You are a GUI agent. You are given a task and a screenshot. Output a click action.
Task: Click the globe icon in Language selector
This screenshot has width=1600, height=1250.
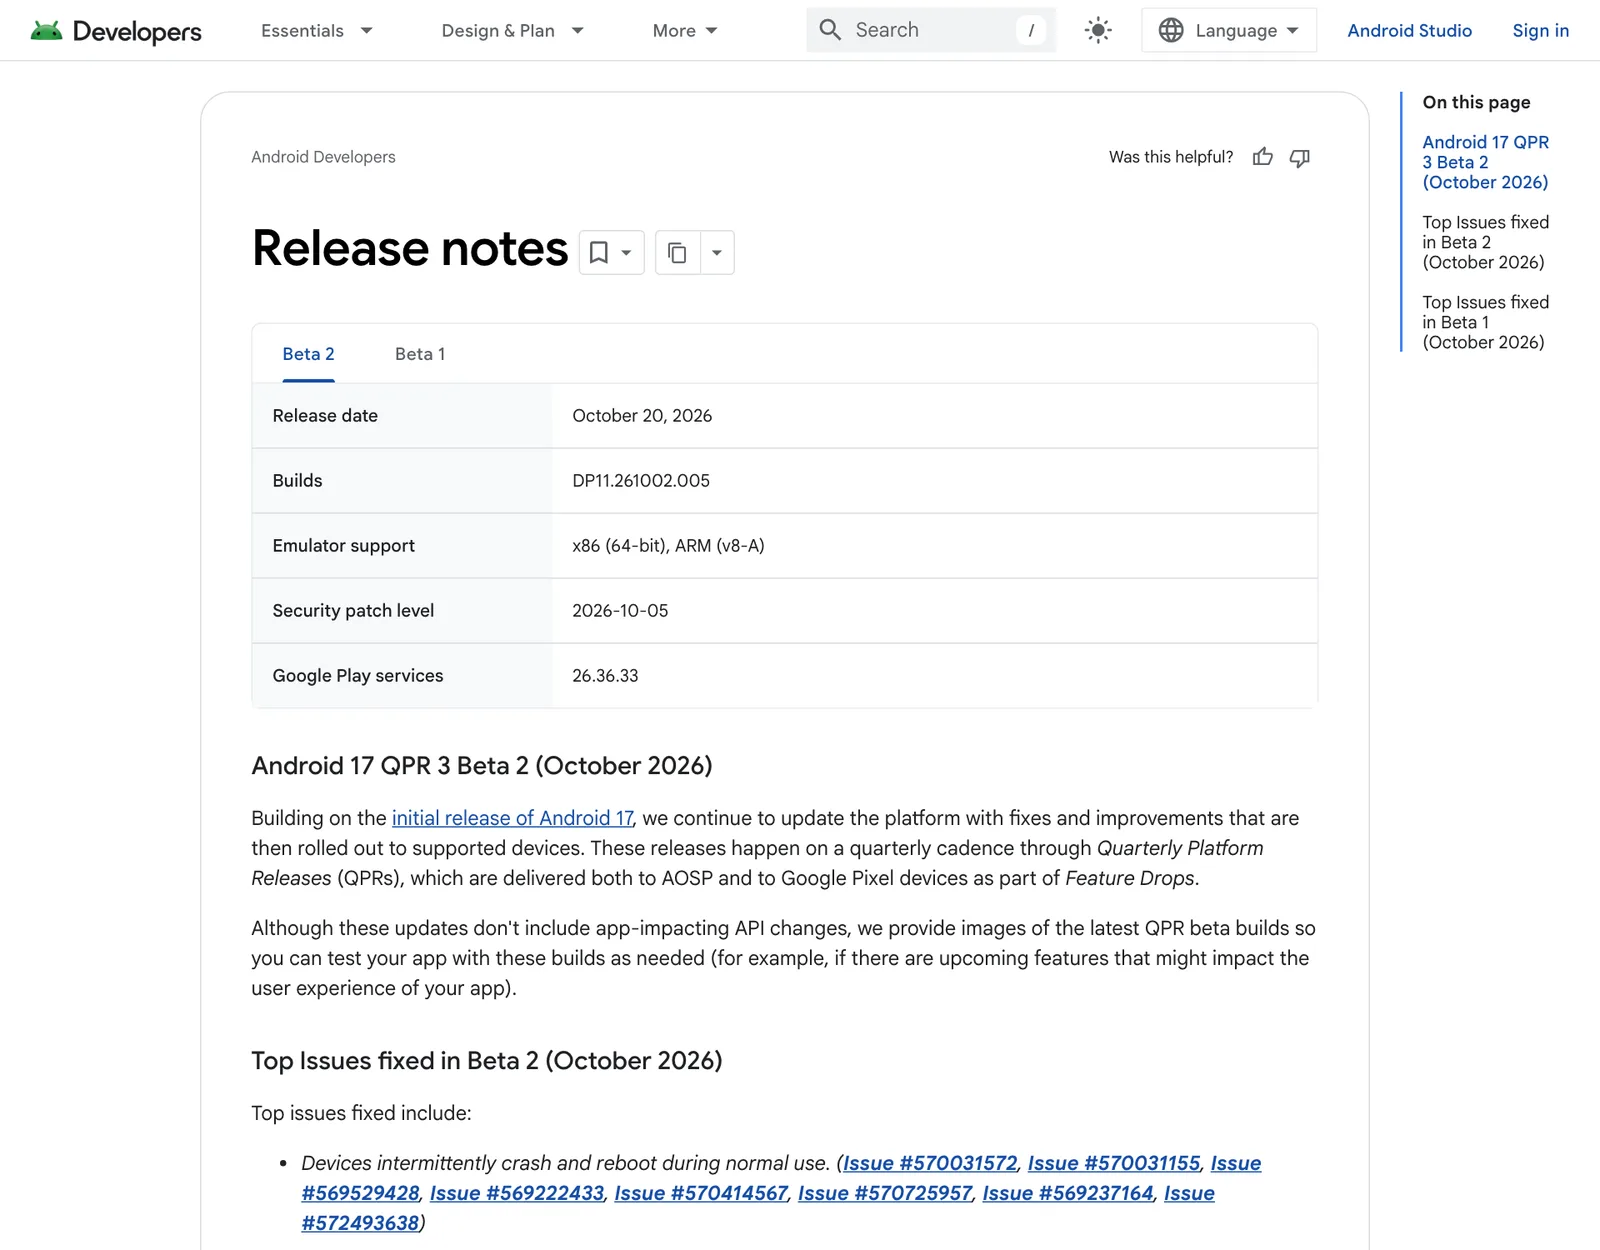click(1171, 30)
